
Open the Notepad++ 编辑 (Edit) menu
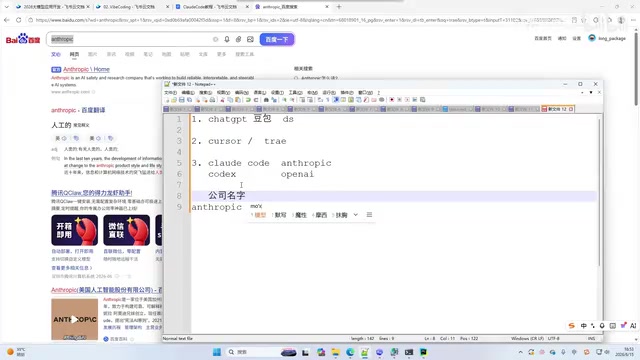click(x=188, y=93)
